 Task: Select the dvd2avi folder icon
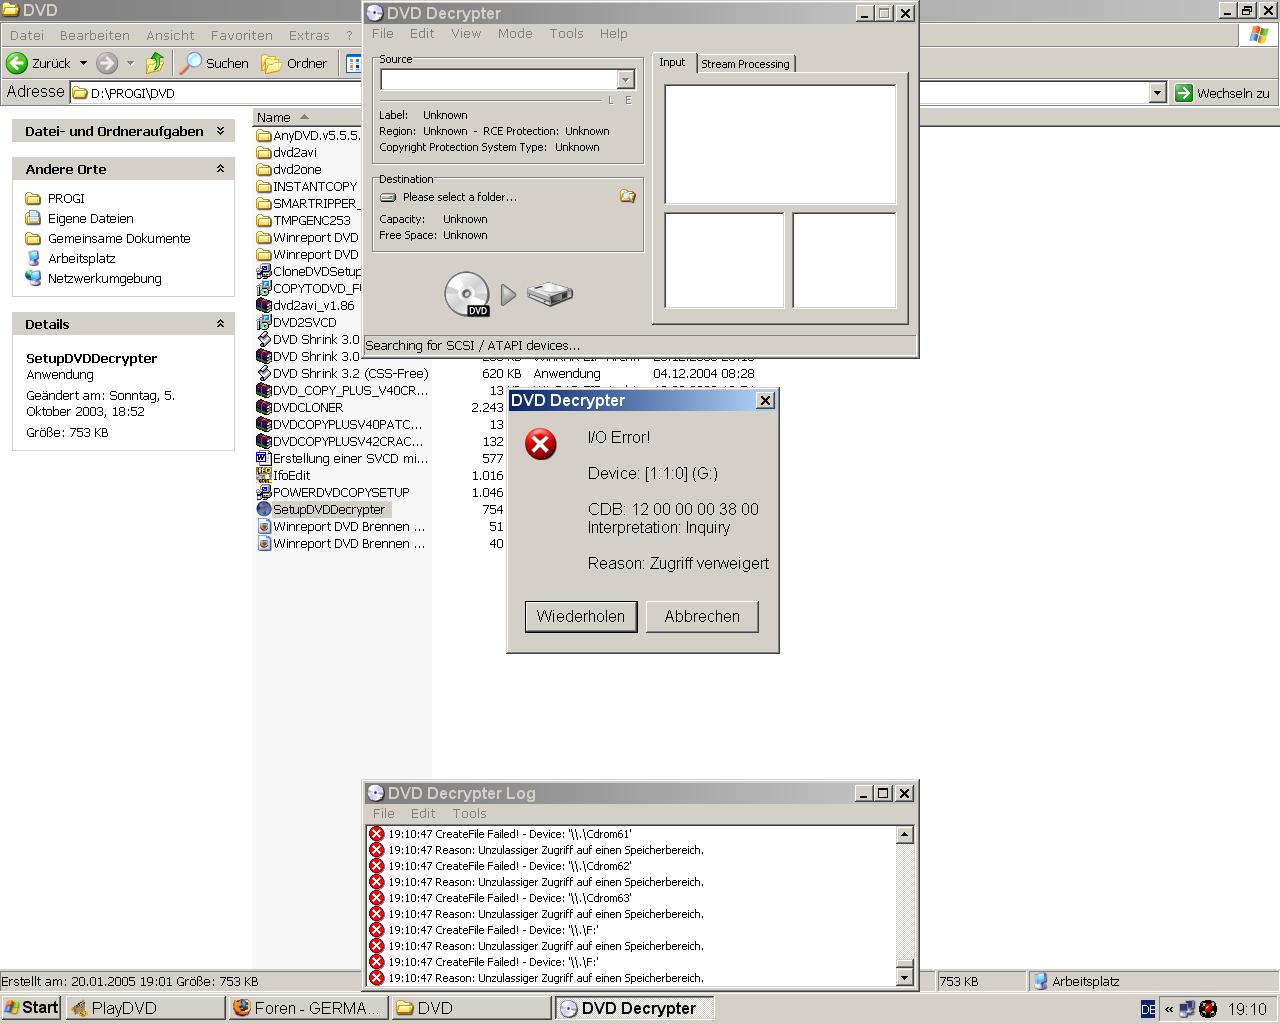[264, 152]
